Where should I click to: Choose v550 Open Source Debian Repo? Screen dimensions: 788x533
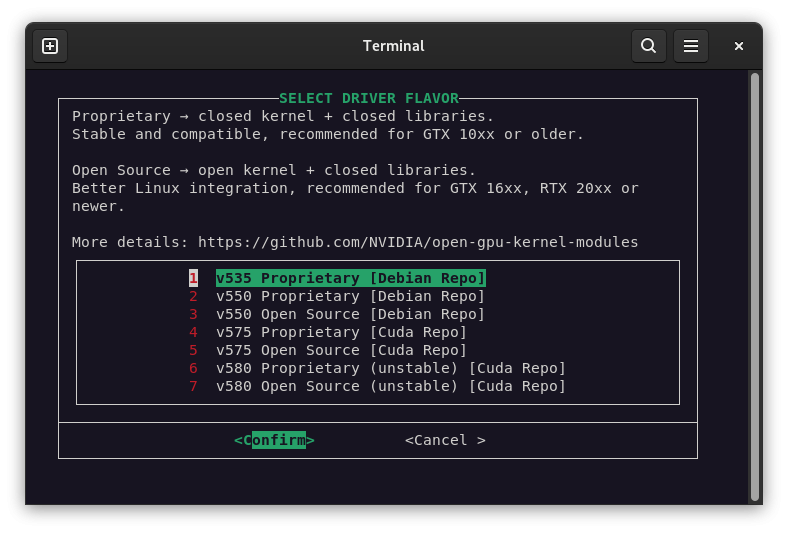pos(350,314)
